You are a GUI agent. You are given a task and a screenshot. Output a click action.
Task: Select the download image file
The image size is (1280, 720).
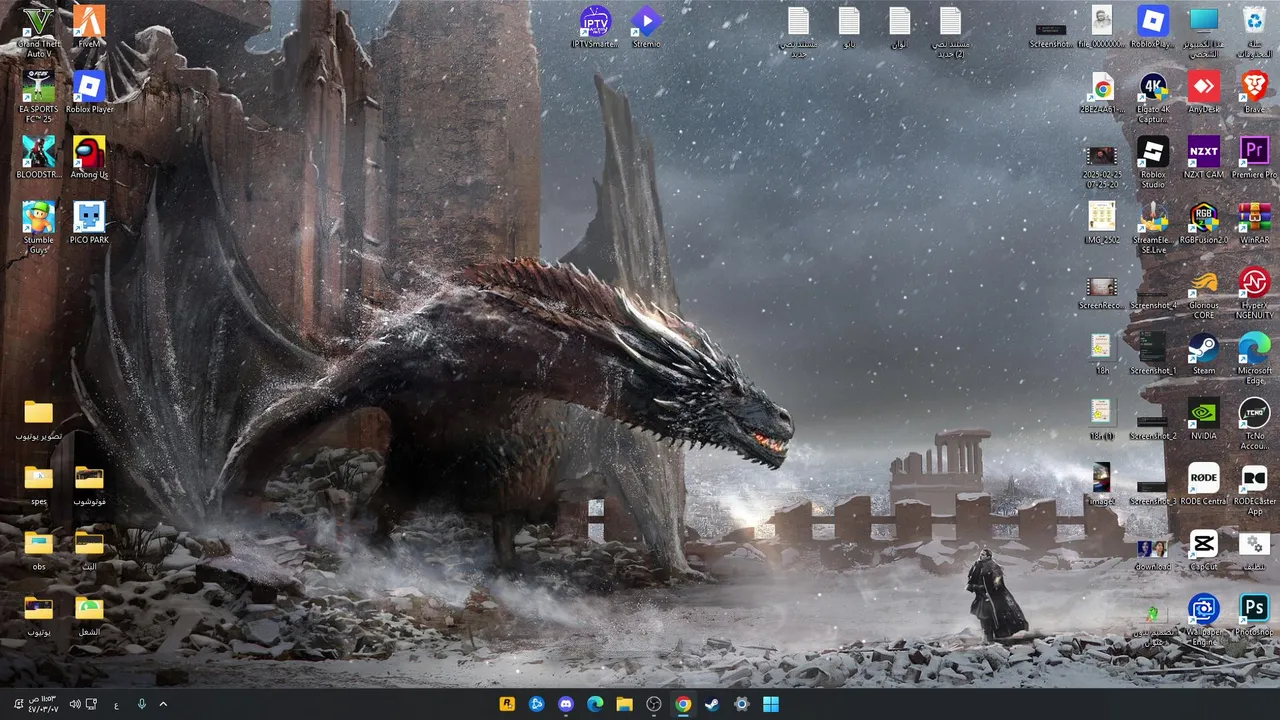1153,555
